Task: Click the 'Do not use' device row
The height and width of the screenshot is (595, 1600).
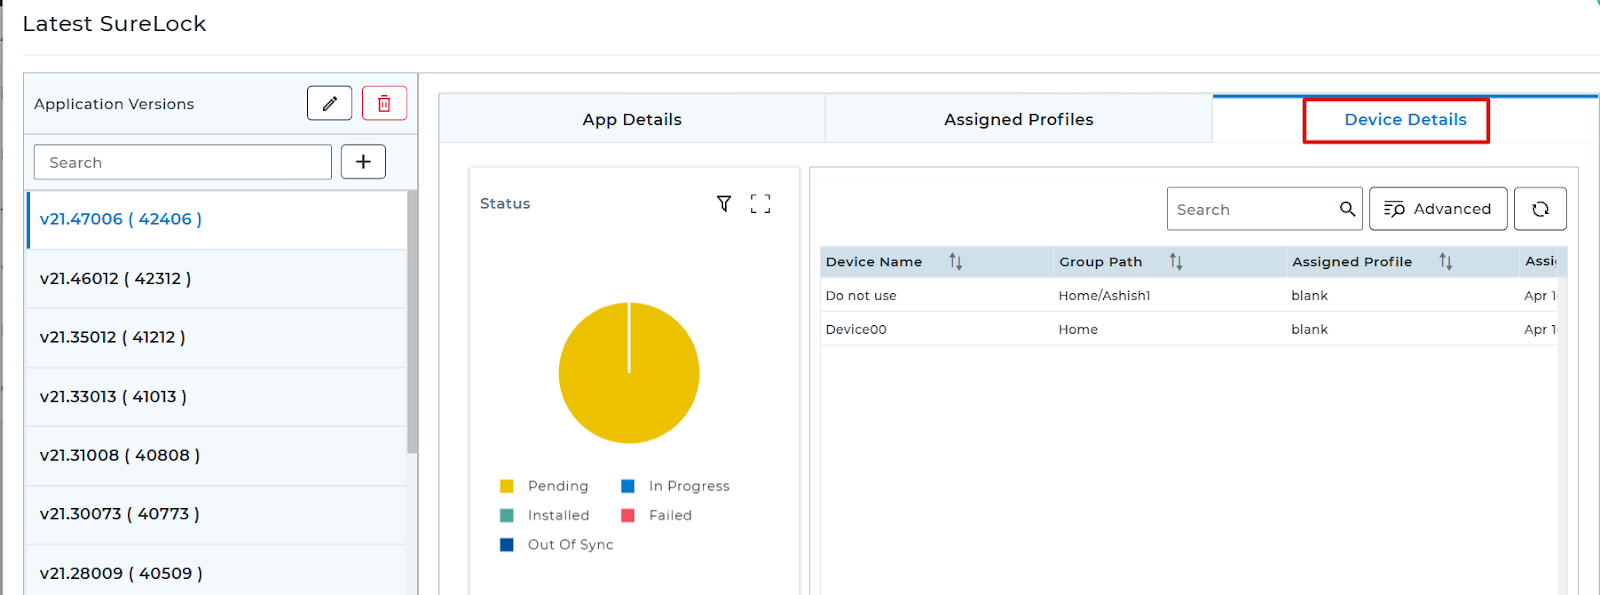Action: (x=1188, y=296)
